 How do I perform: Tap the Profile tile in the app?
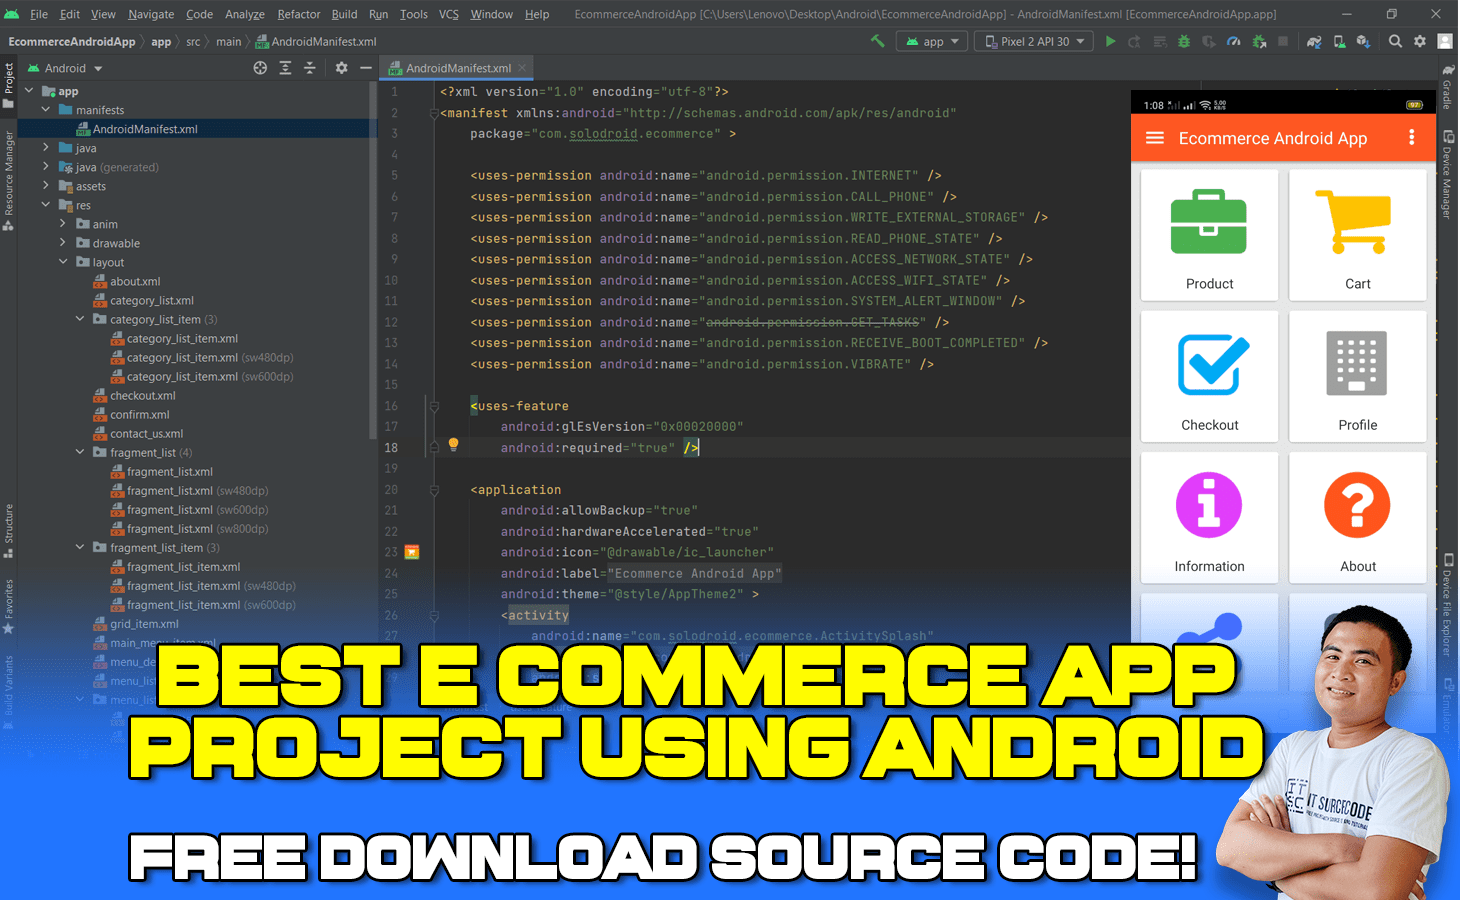pos(1358,376)
